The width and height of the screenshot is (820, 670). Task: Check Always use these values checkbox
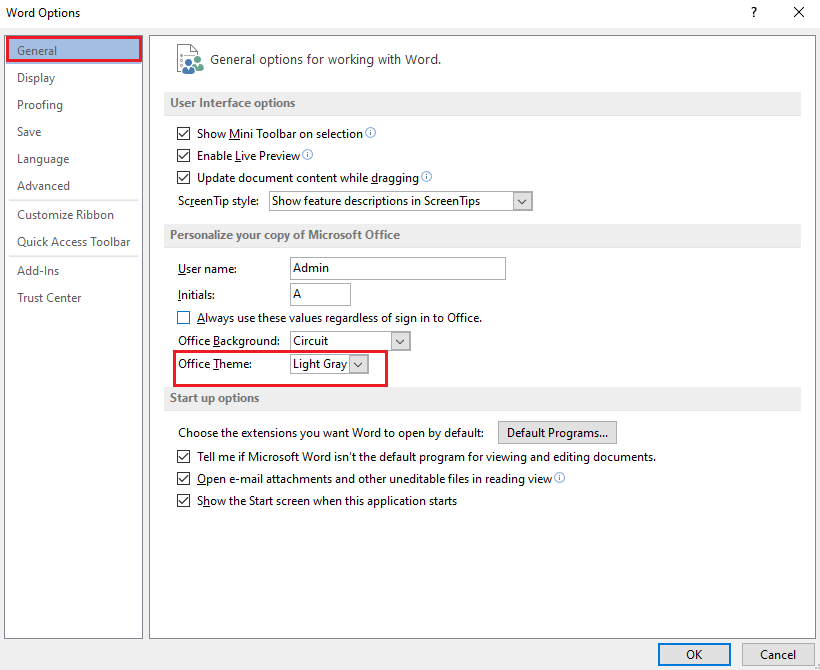184,317
